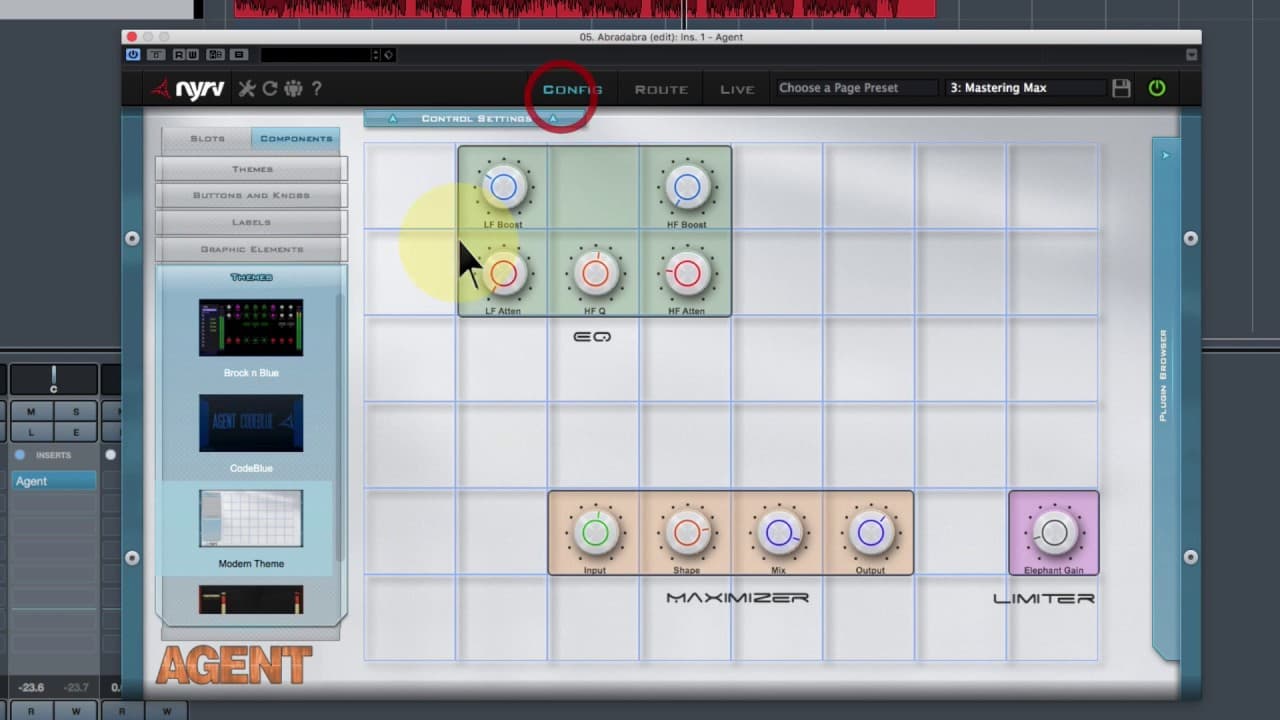This screenshot has width=1280, height=720.
Task: Save preset with the floppy disk icon
Action: click(1121, 88)
